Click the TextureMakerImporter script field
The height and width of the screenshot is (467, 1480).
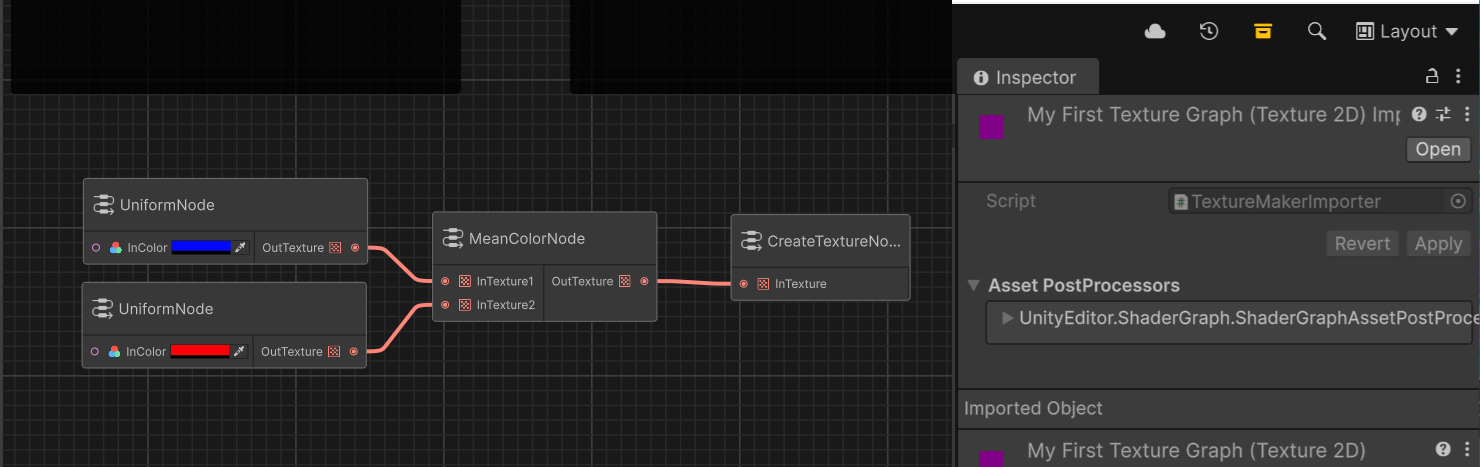[1320, 201]
